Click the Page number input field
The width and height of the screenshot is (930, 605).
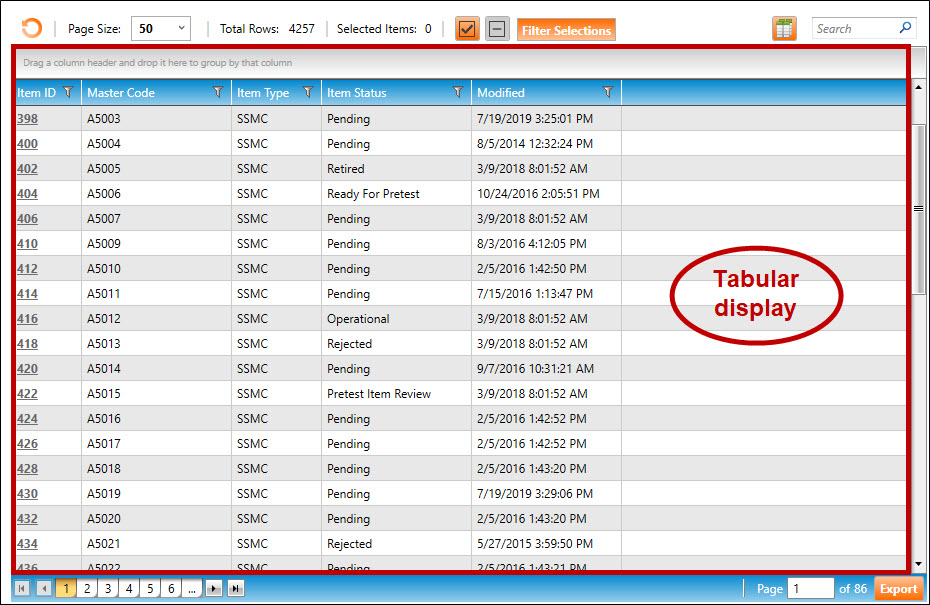810,589
